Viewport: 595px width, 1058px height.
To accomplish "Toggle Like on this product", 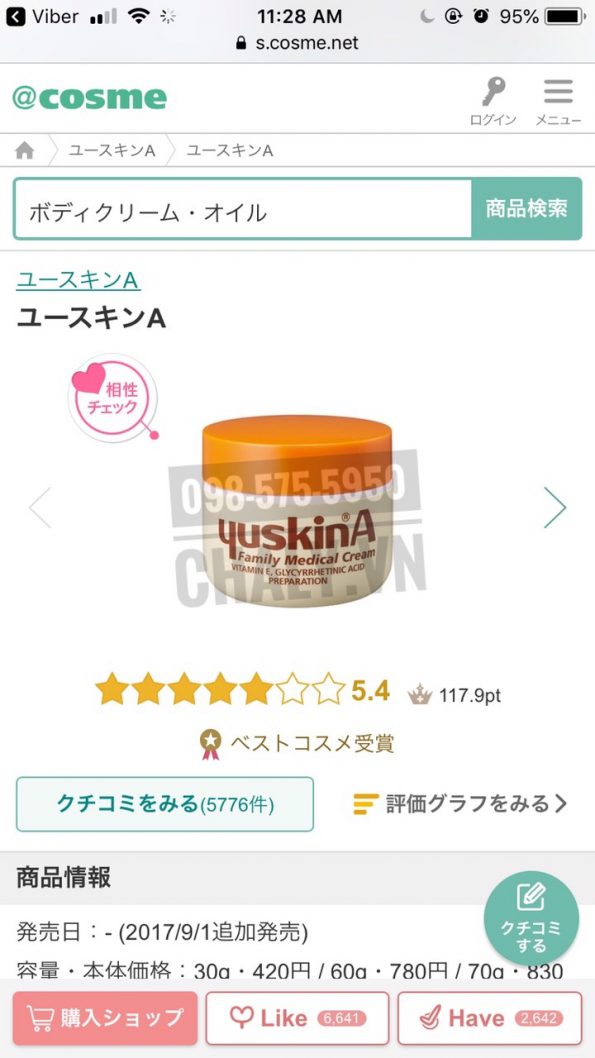I will coord(298,1018).
